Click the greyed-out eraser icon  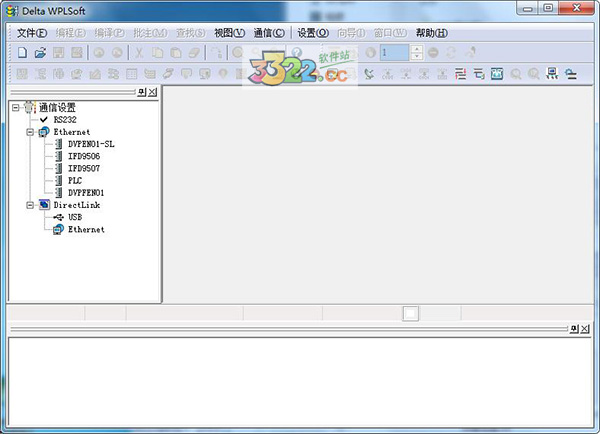click(194, 52)
